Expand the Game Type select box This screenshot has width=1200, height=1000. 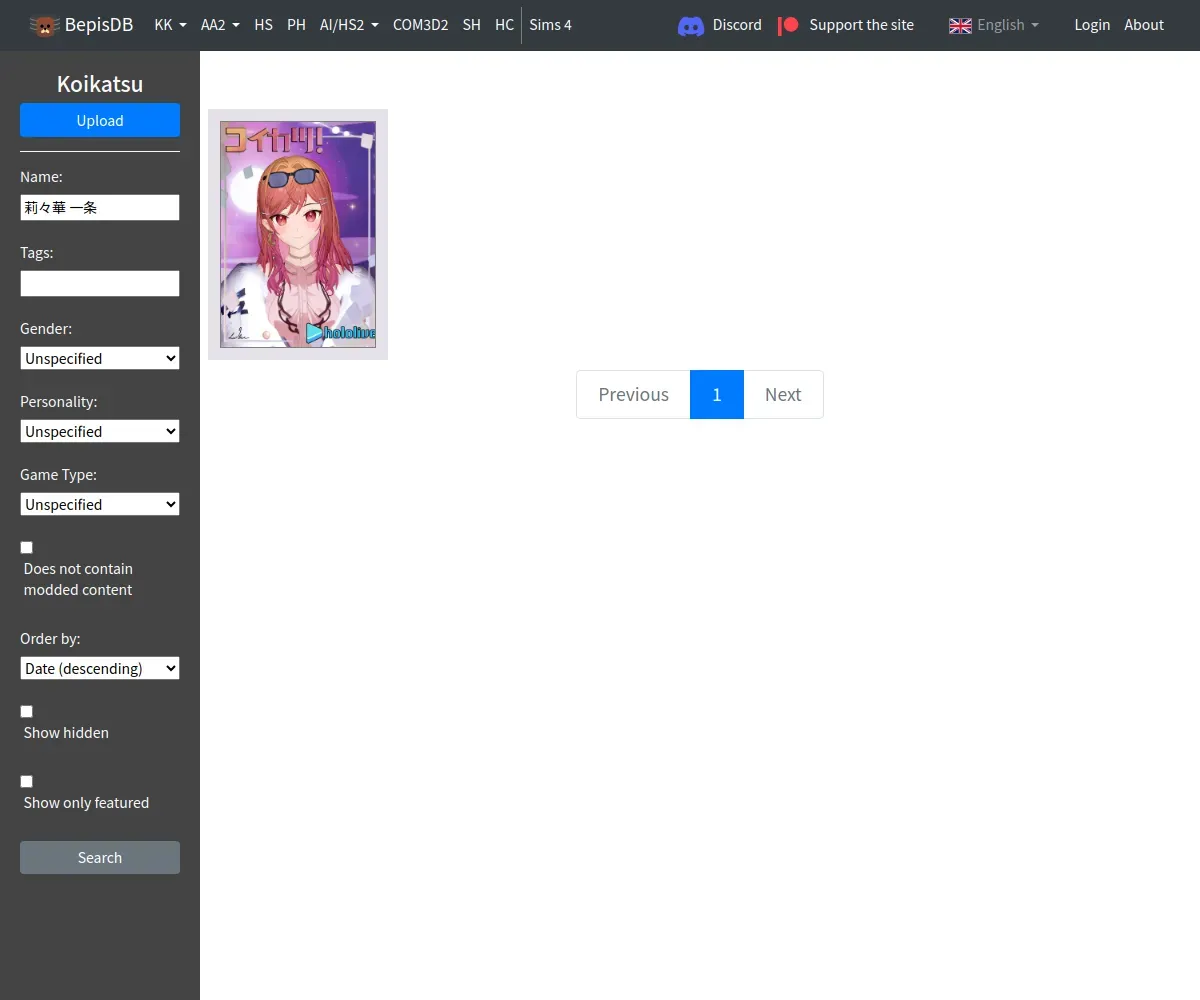[100, 504]
